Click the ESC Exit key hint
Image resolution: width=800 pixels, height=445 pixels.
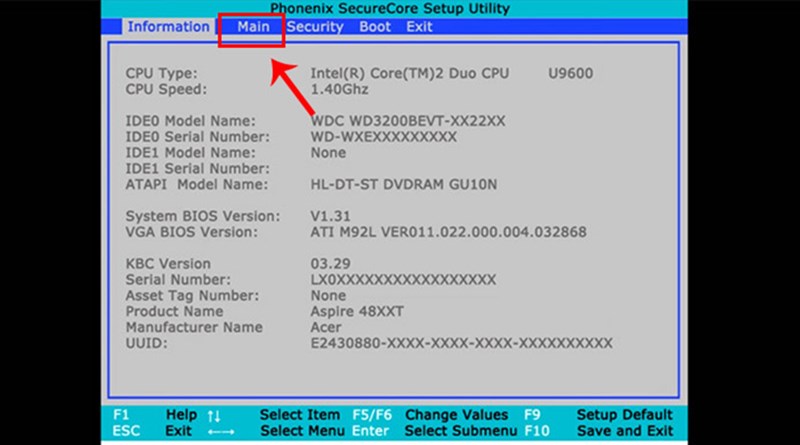152,431
